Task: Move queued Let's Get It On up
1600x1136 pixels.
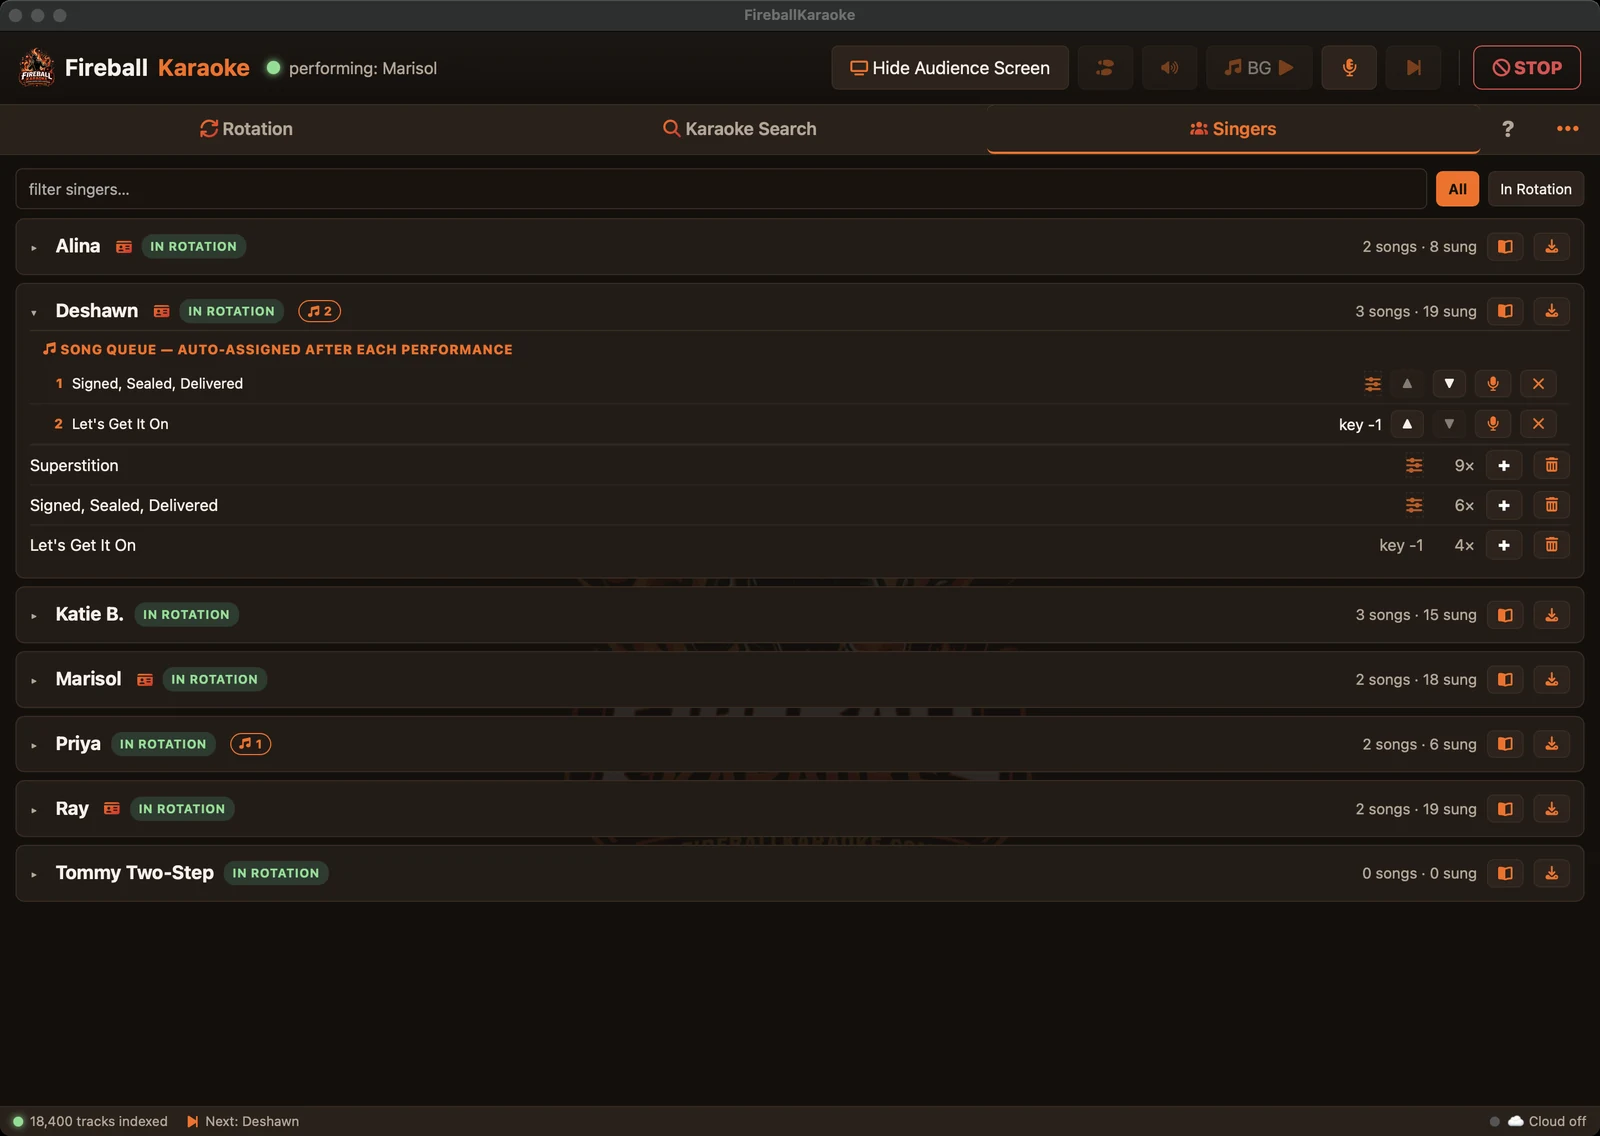Action: coord(1407,424)
